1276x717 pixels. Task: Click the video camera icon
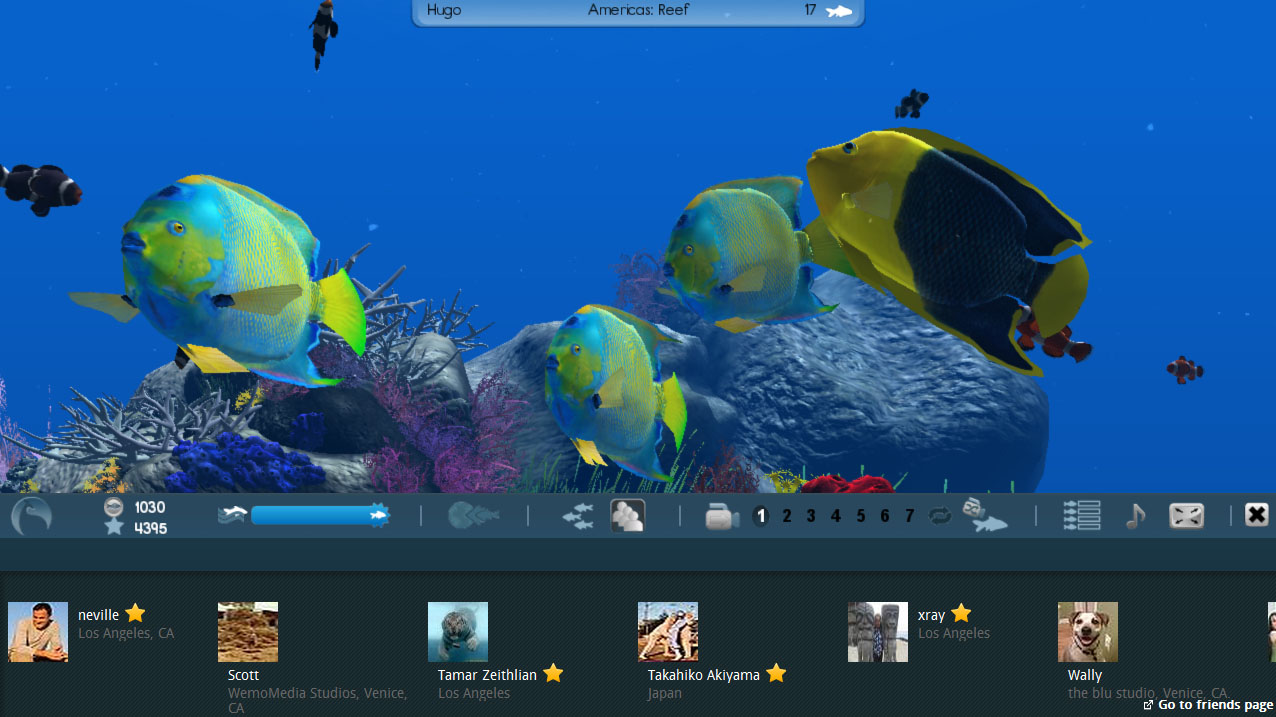pos(721,517)
